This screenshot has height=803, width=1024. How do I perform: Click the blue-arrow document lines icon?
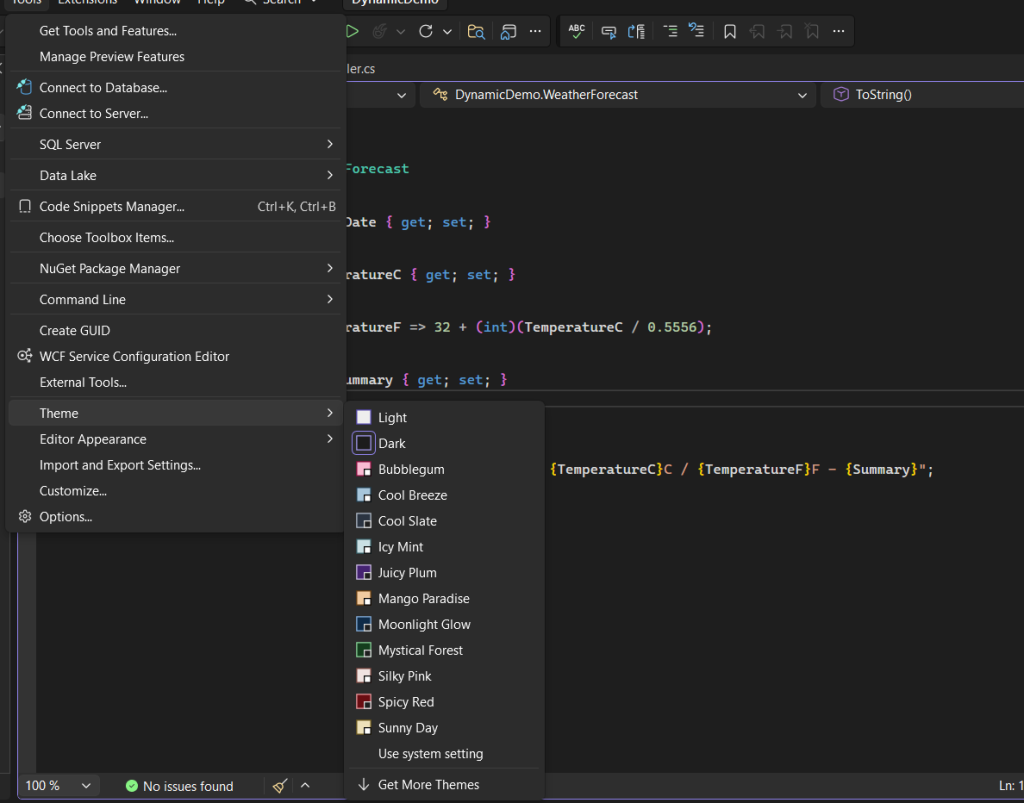[636, 31]
